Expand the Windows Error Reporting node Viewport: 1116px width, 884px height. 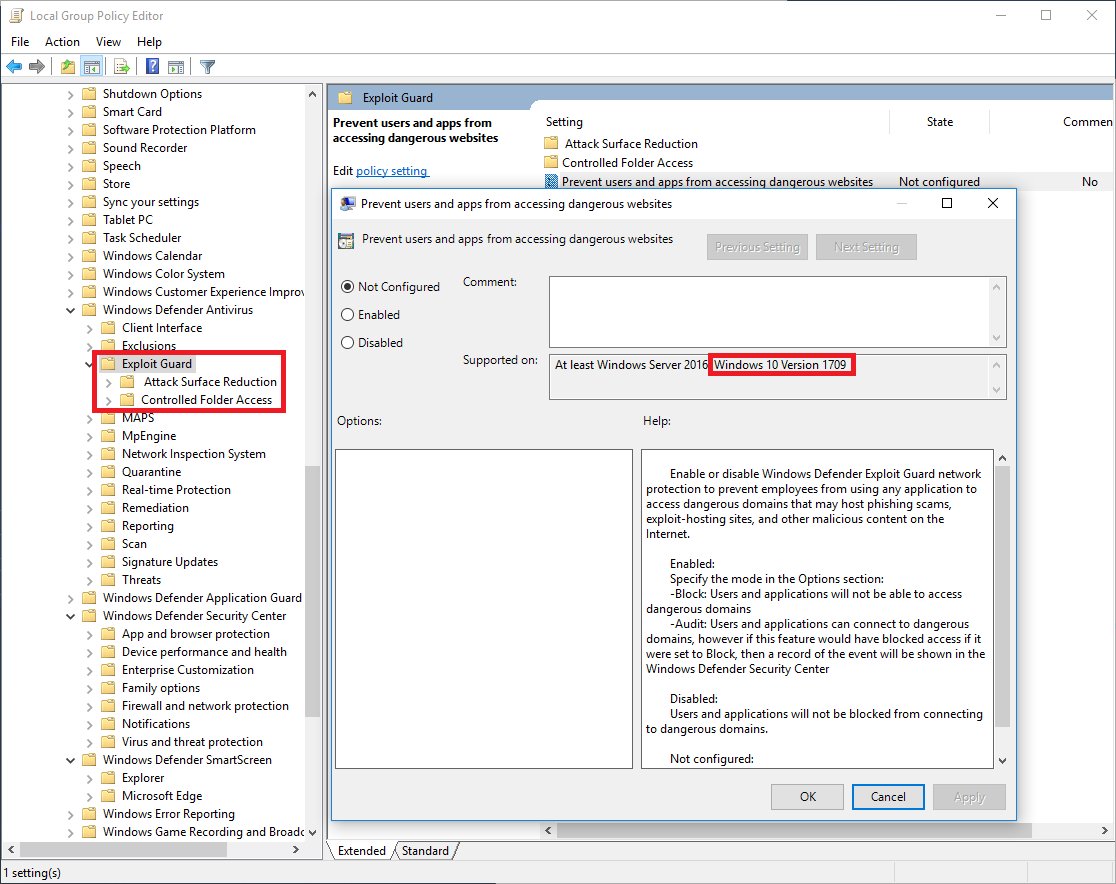click(x=70, y=814)
